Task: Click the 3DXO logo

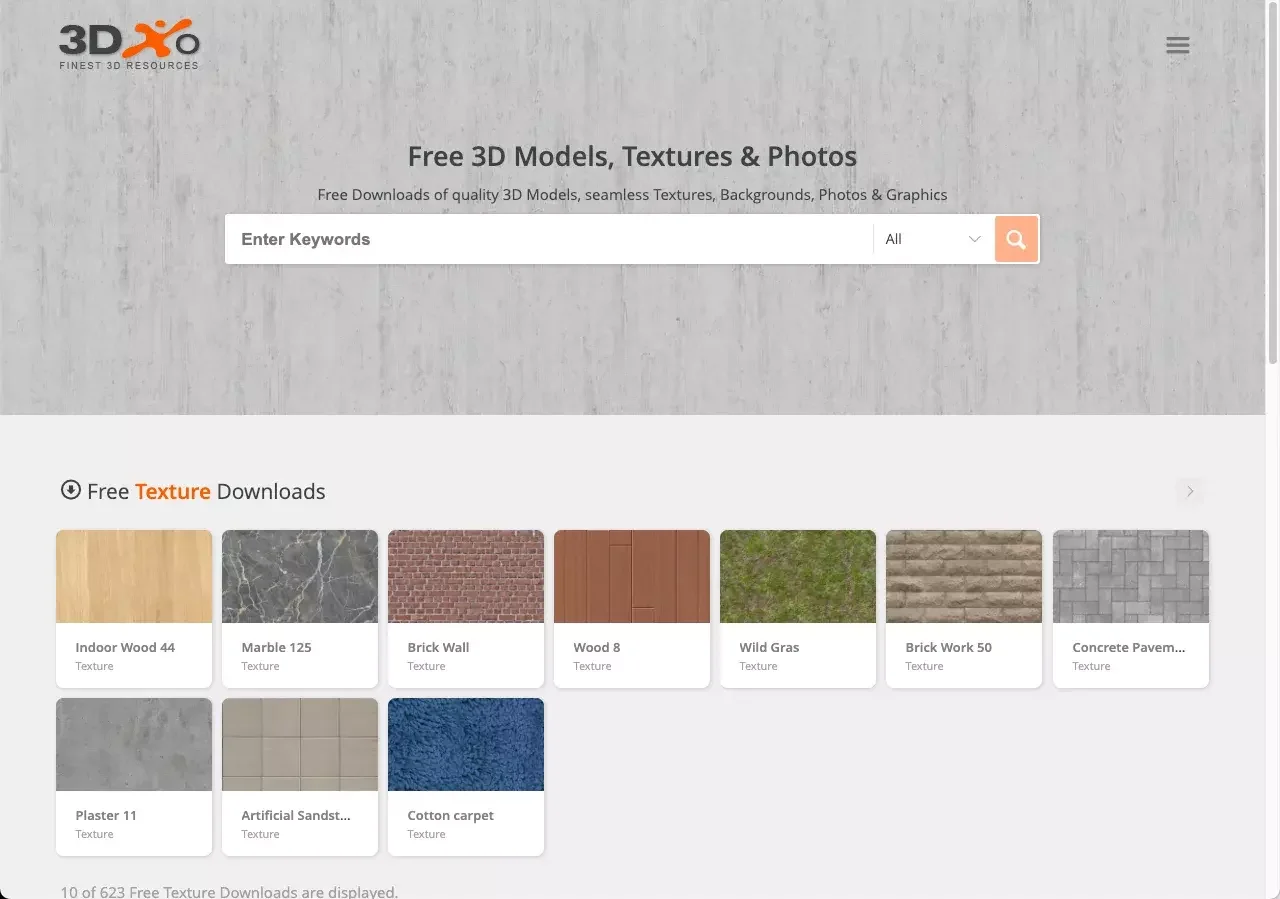Action: point(129,46)
